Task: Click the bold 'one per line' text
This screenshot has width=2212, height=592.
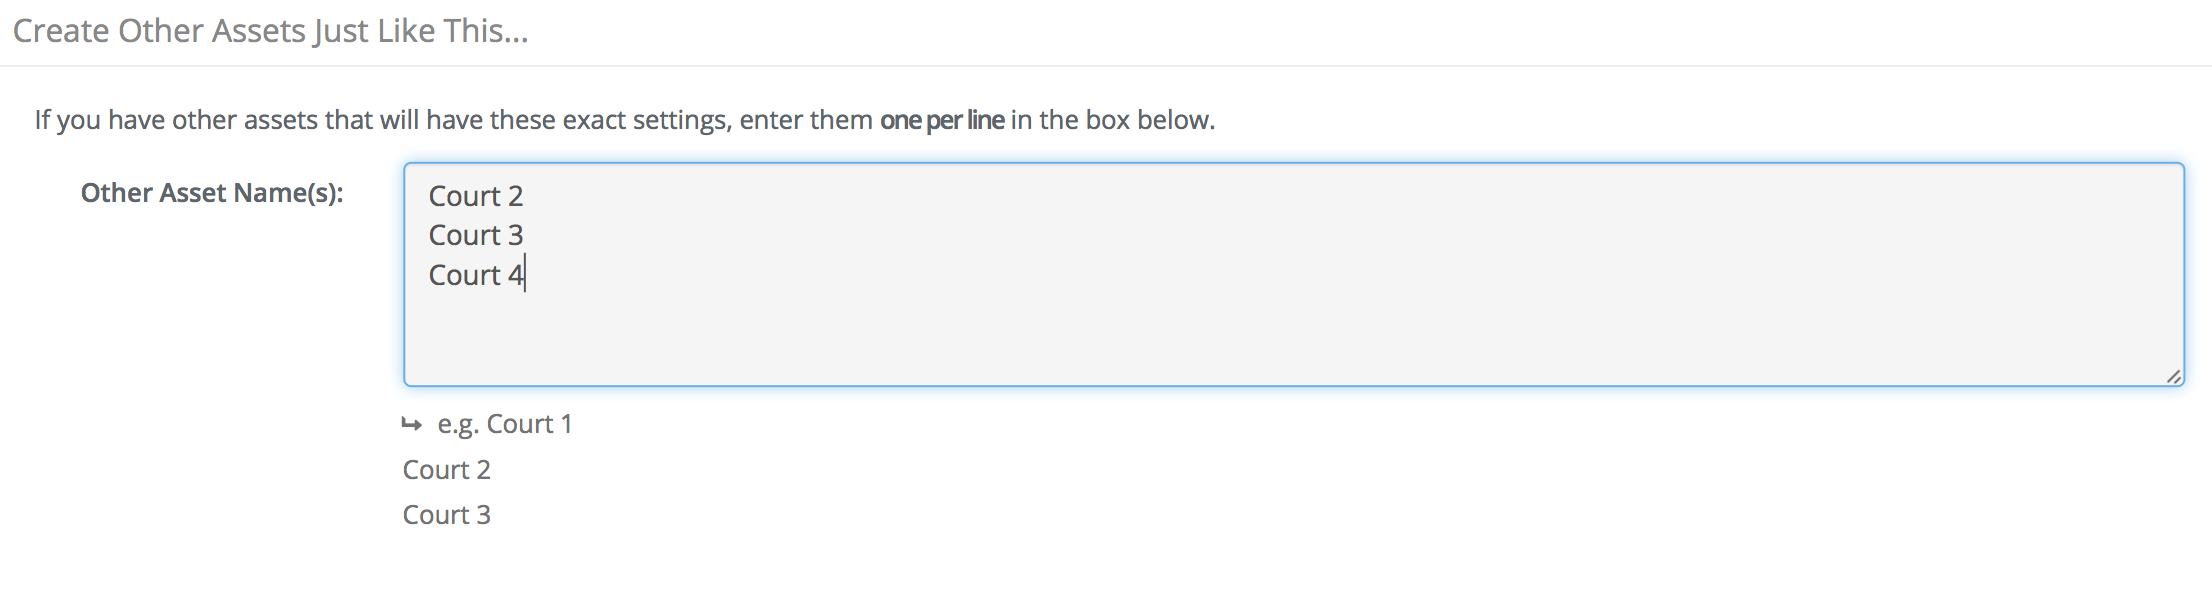Action: 942,120
